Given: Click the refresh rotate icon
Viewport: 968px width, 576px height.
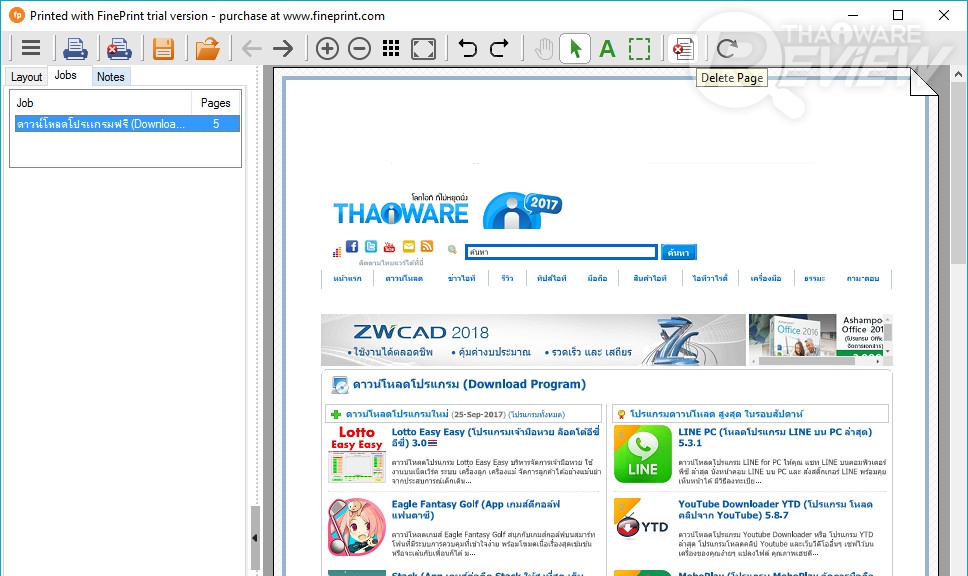Looking at the screenshot, I should click(727, 48).
